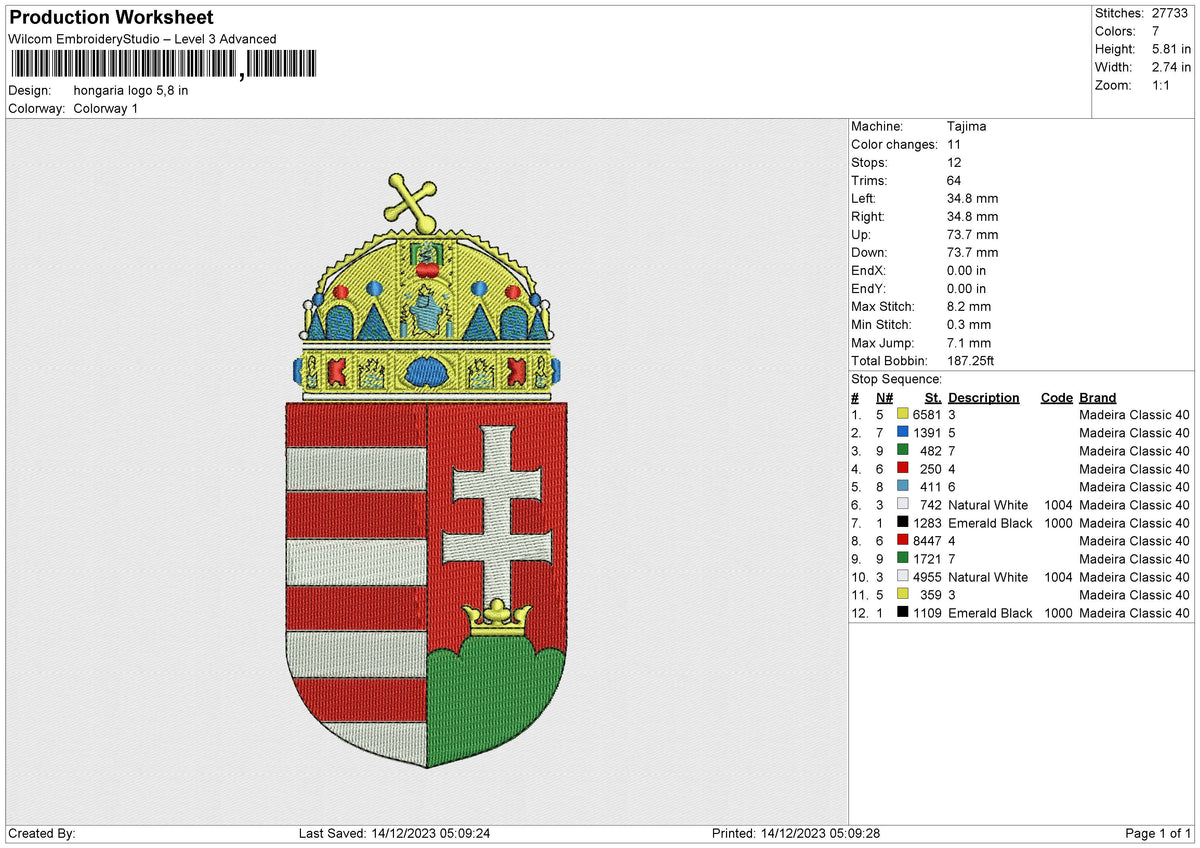Pick the yellow swatch beside 359 stitches
The width and height of the screenshot is (1200, 848).
(x=903, y=595)
